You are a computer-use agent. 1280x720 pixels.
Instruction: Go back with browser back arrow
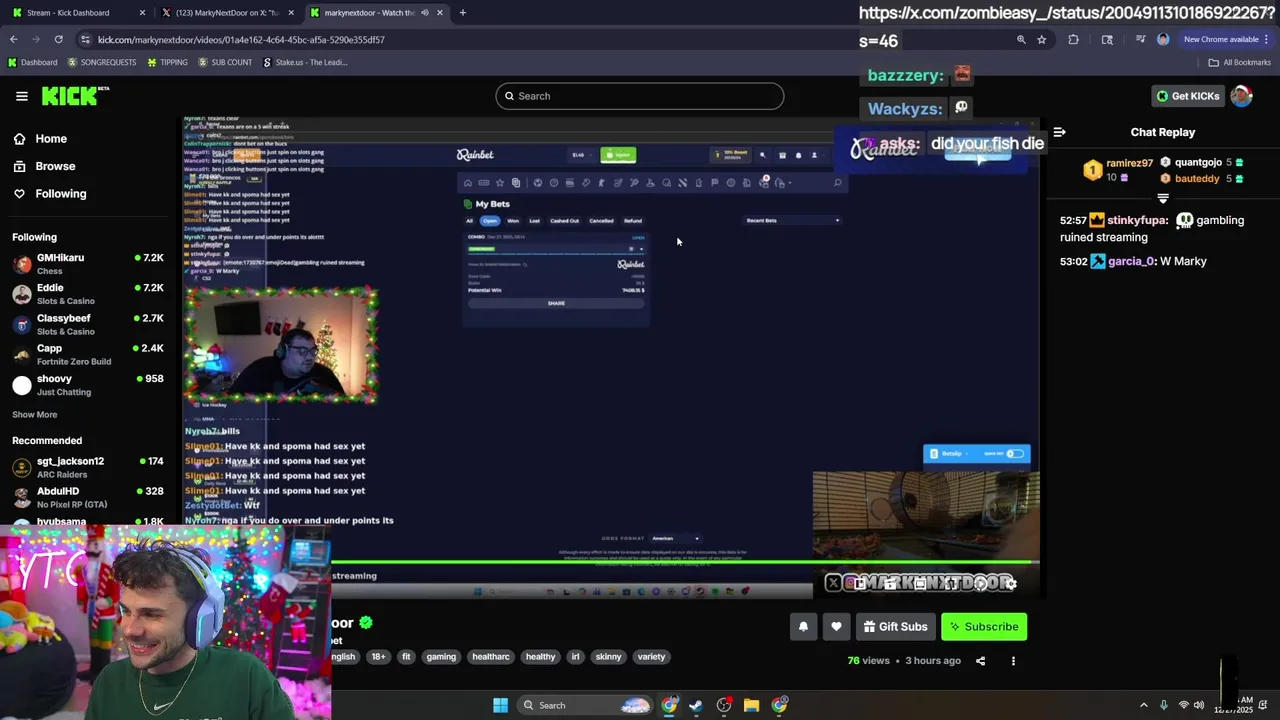click(14, 39)
